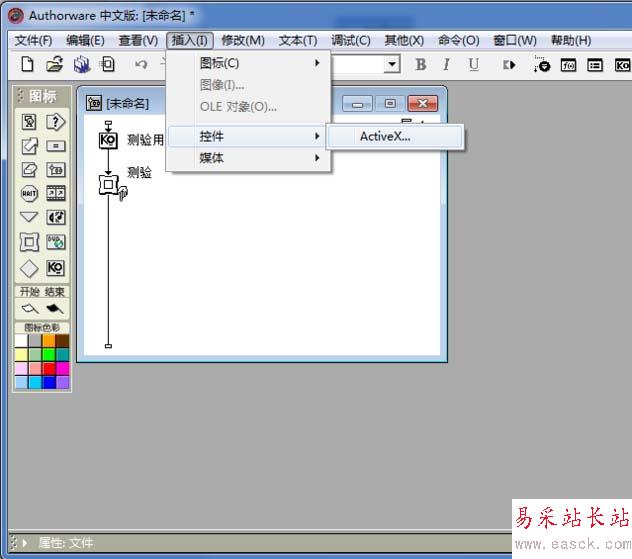Toggle Underline text formatting
Image resolution: width=632 pixels, height=559 pixels.
pos(474,64)
